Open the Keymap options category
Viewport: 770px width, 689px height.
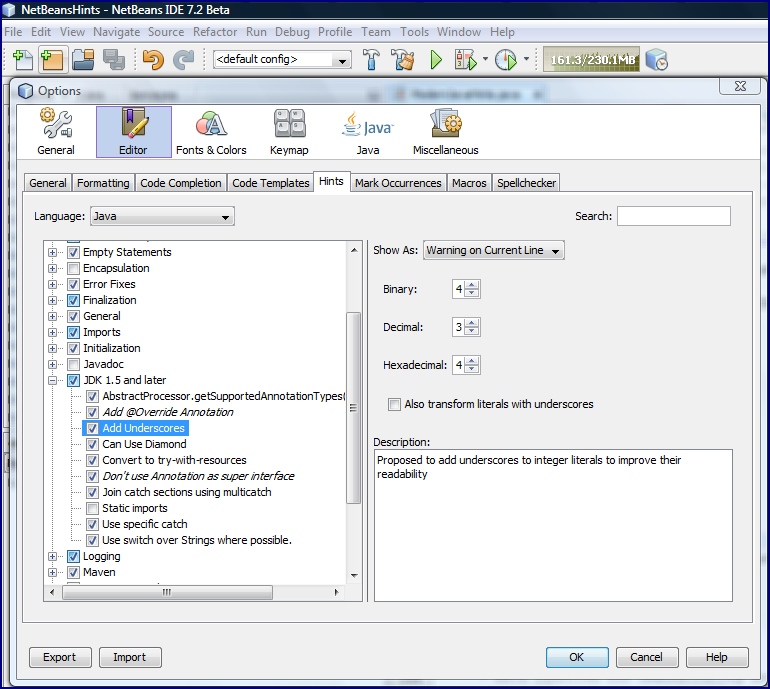[289, 132]
